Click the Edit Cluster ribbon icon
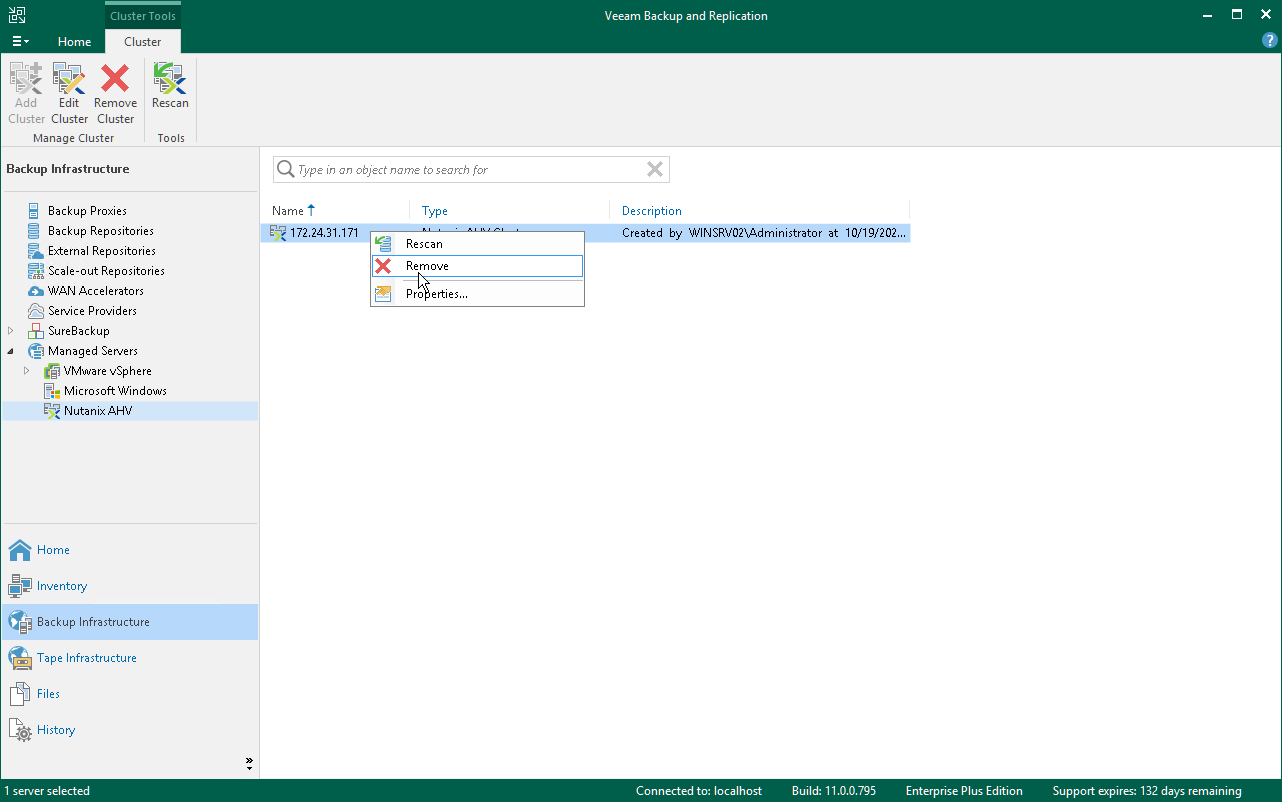The height and width of the screenshot is (802, 1282). (69, 78)
